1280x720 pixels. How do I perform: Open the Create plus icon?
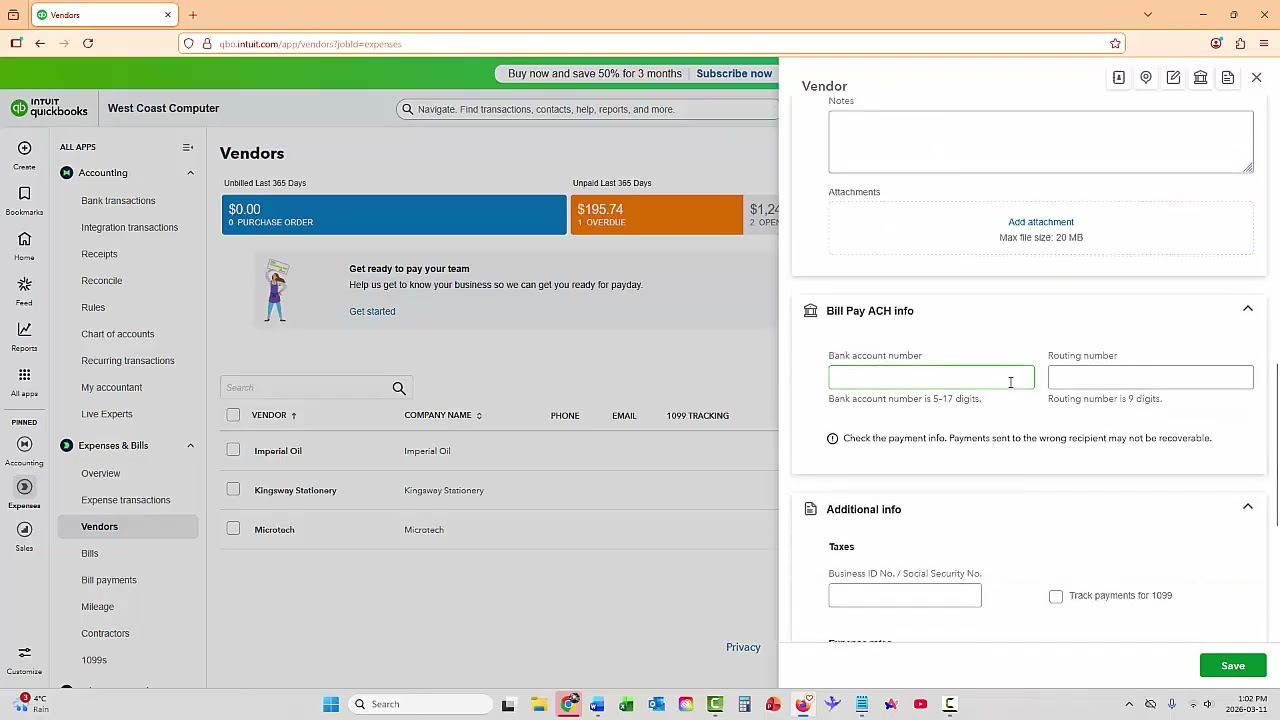click(x=24, y=148)
